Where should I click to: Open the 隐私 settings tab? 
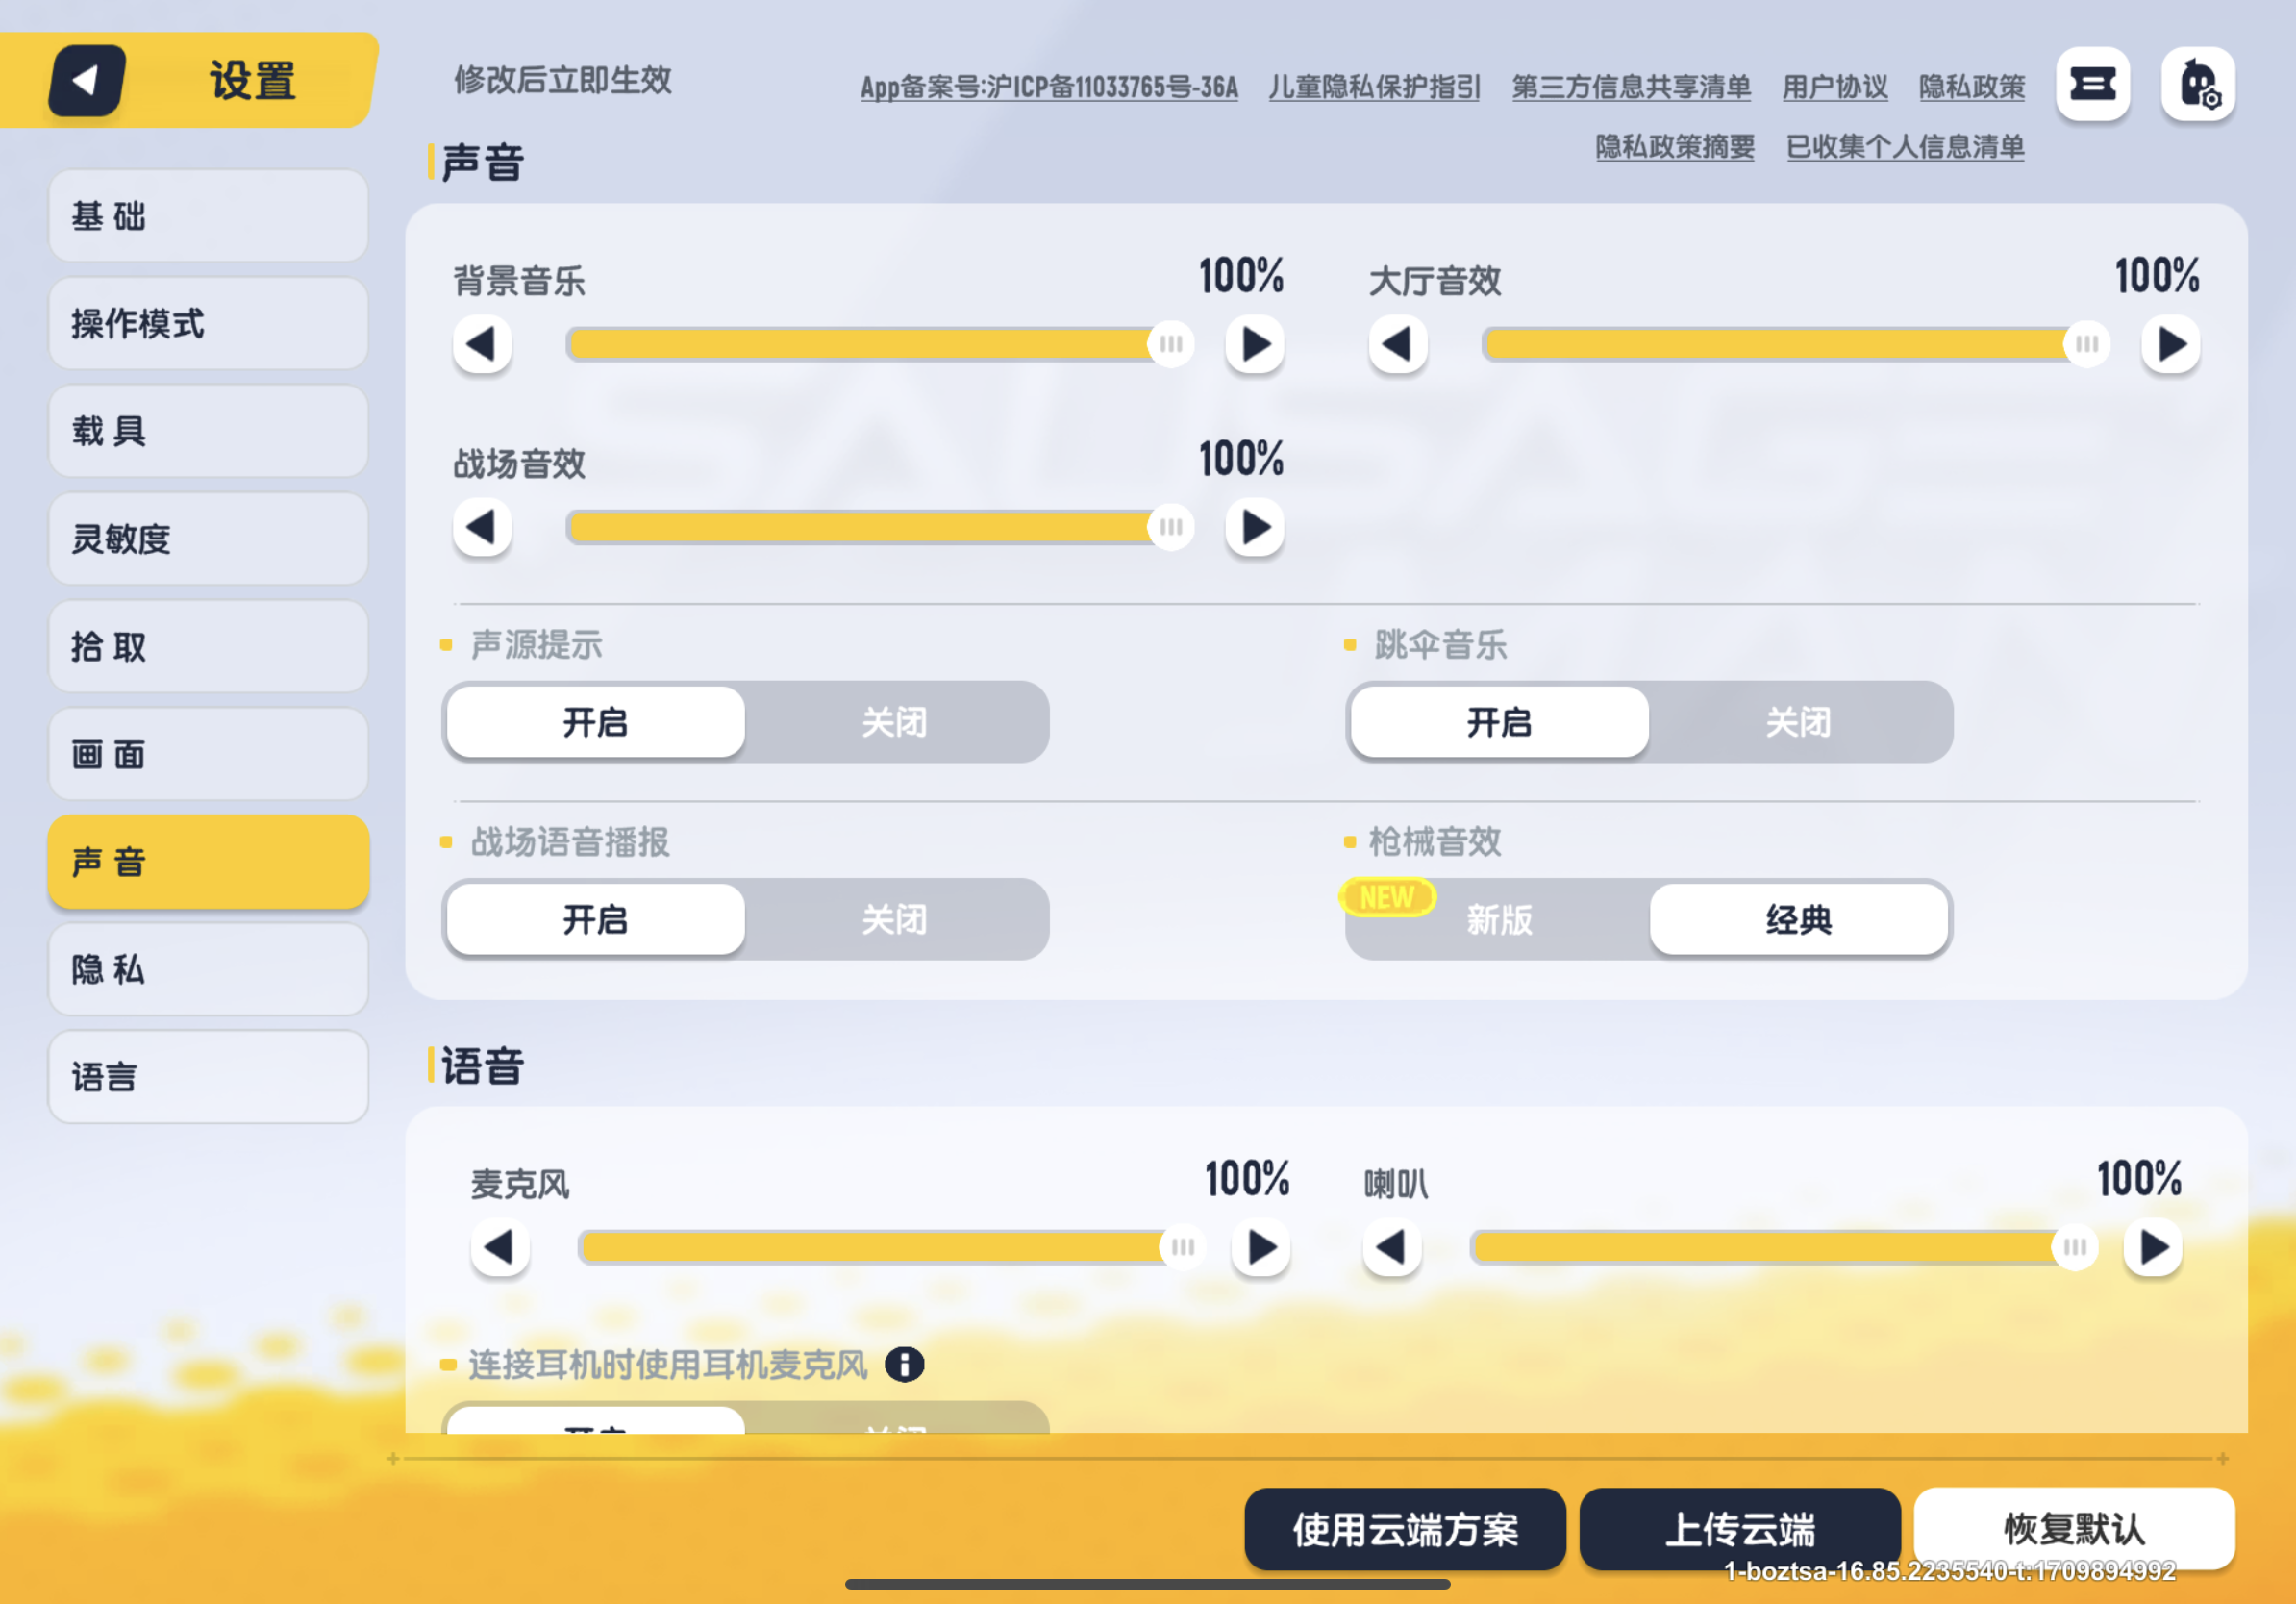coord(208,969)
